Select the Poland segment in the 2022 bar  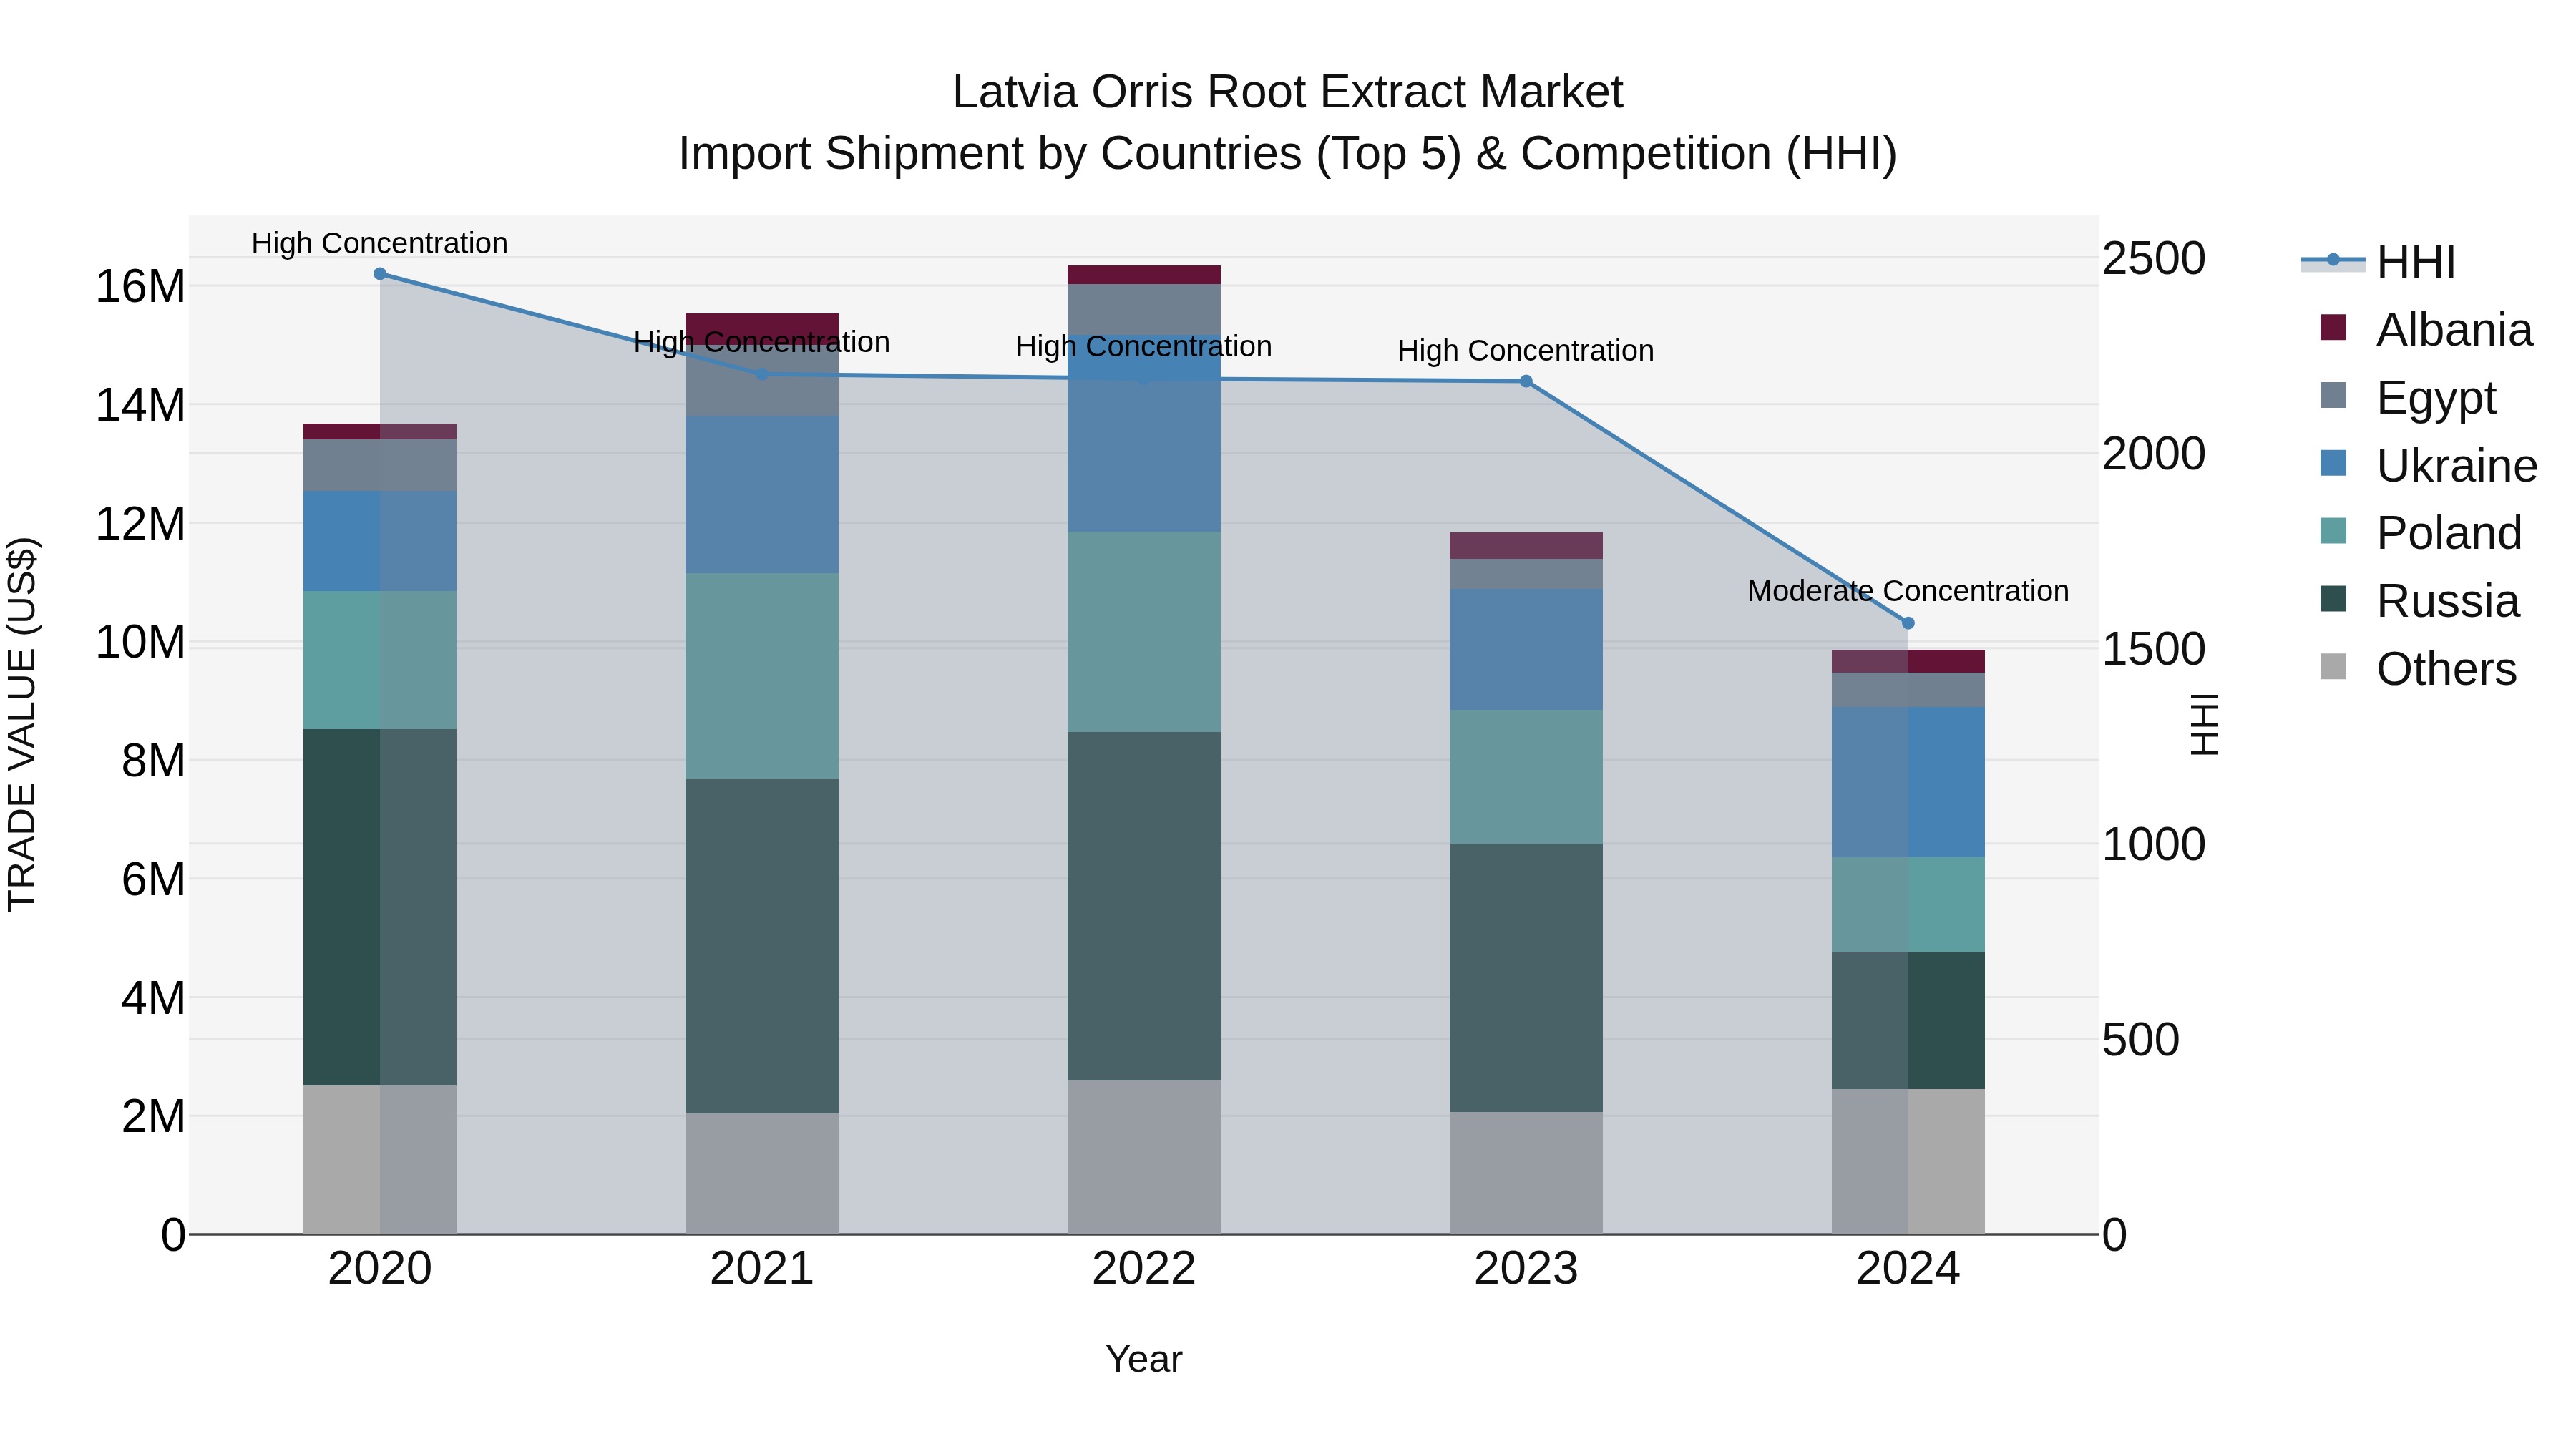[x=1144, y=632]
